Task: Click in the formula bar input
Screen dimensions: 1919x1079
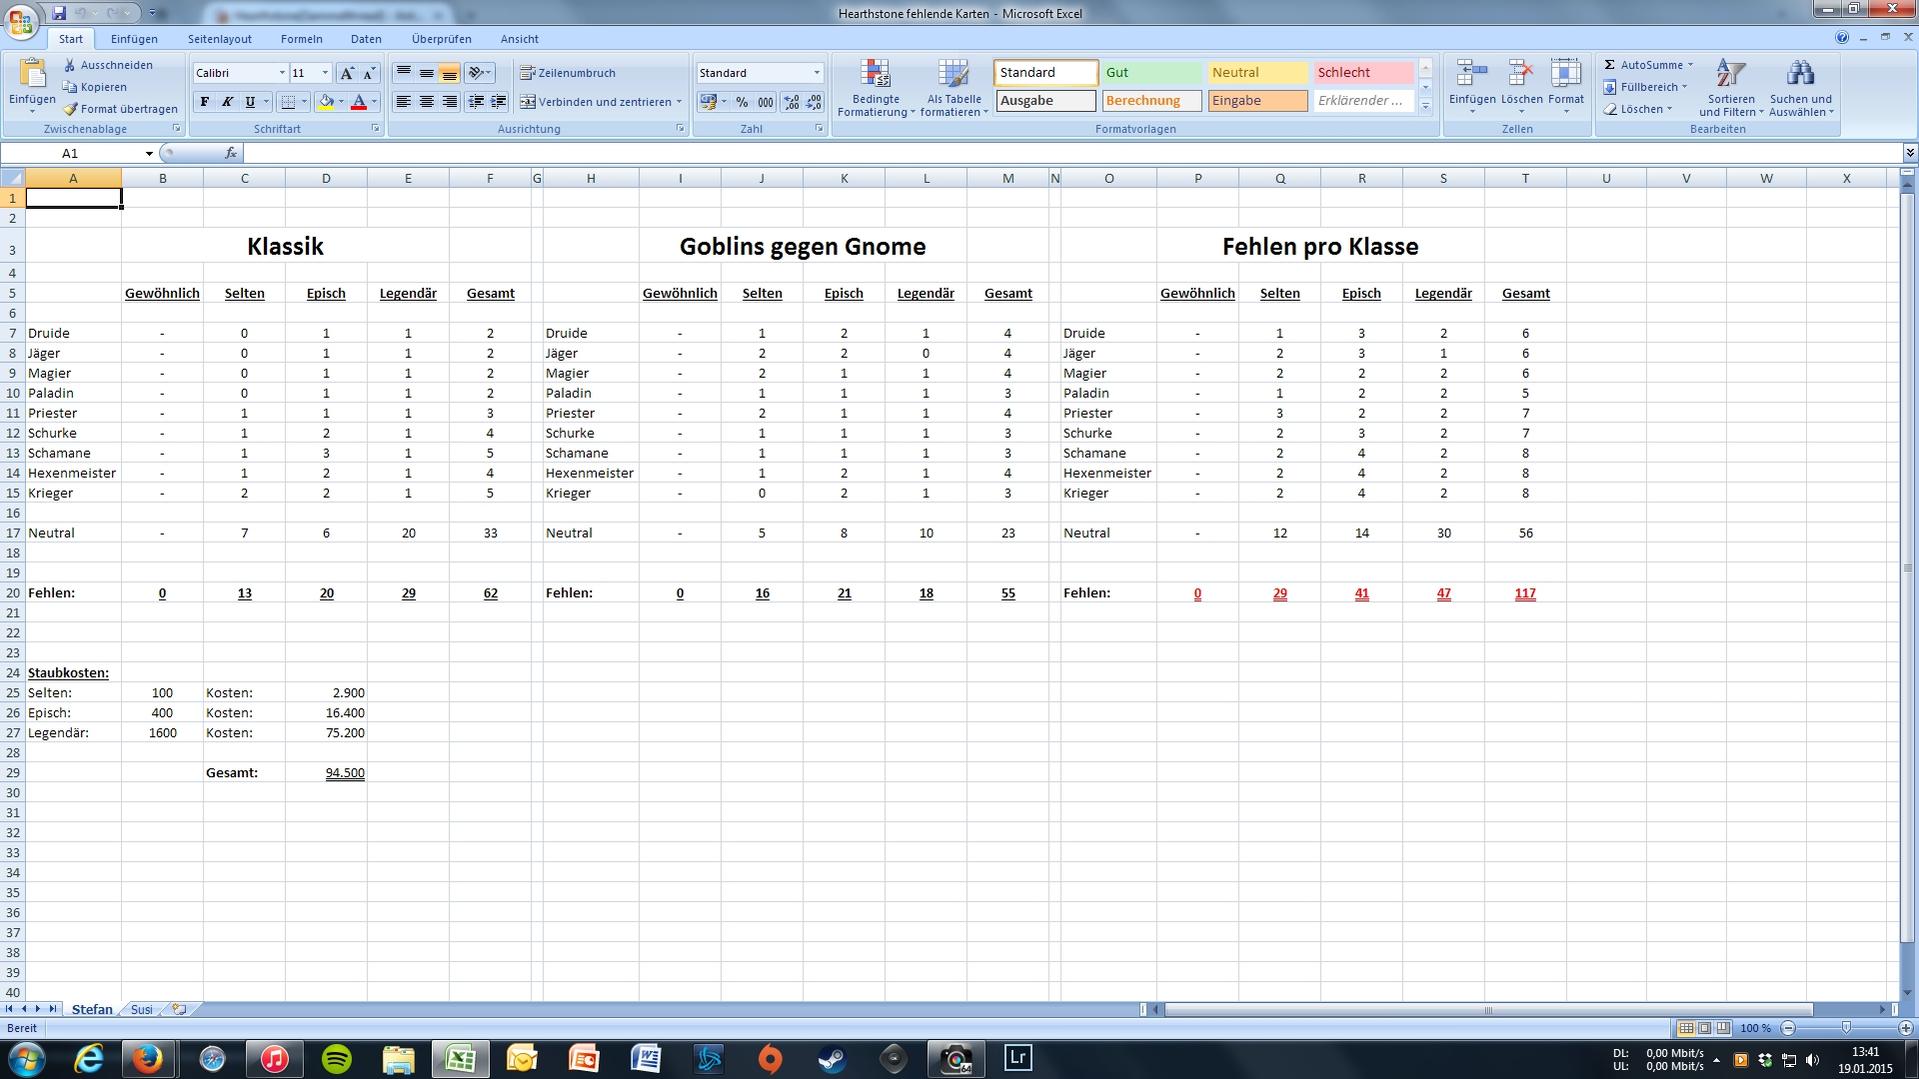Action: click(1072, 153)
